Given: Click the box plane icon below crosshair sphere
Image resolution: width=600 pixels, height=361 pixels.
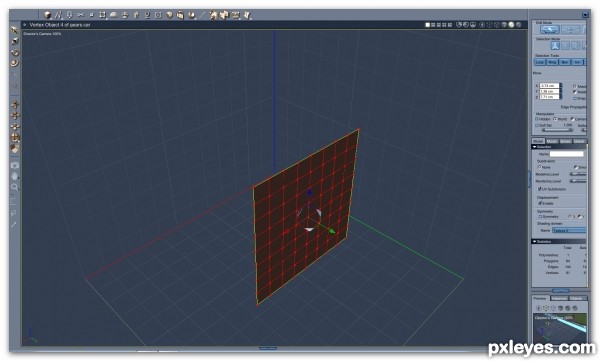Looking at the screenshot, I should (x=15, y=149).
